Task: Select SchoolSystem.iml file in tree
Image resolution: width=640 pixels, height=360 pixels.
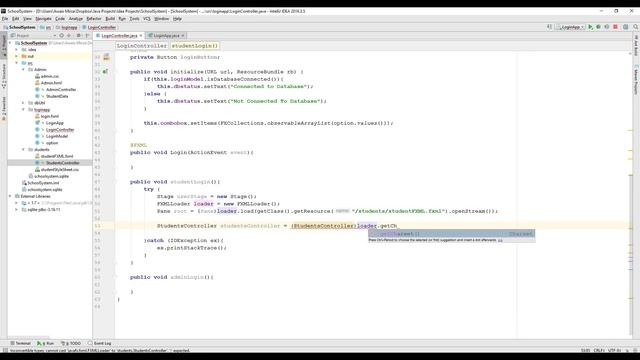Action: tap(43, 183)
